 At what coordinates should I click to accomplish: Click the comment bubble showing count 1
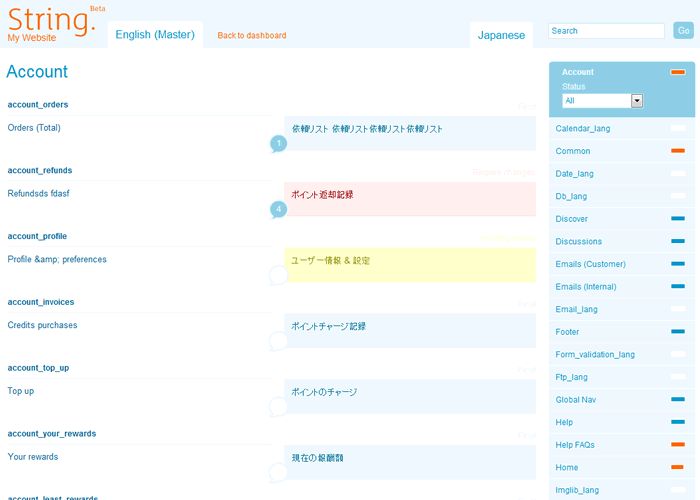(x=278, y=144)
